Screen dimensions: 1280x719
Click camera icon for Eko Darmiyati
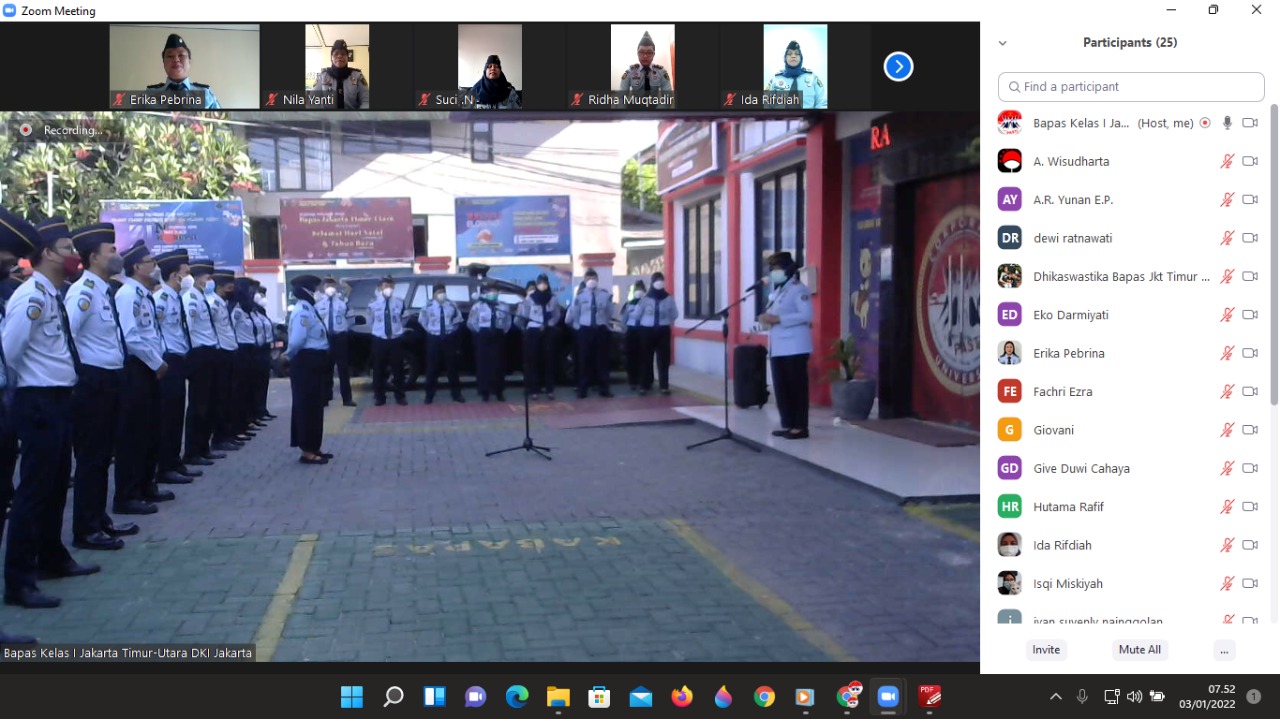click(1250, 315)
